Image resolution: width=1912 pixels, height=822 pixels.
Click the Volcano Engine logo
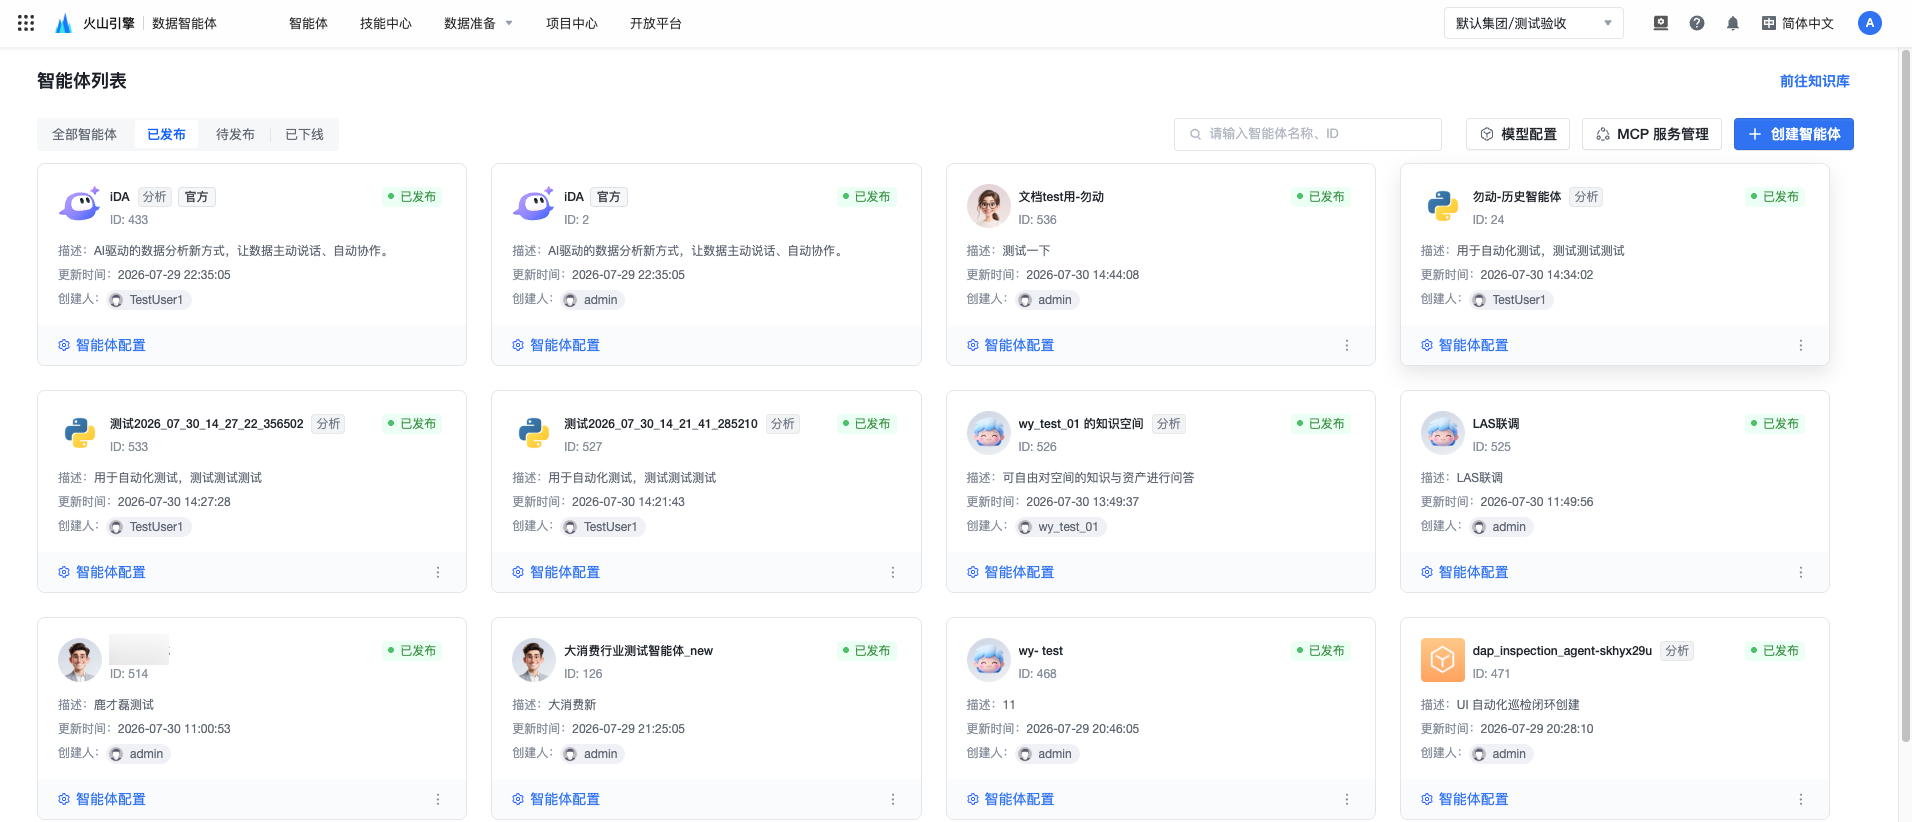[63, 23]
